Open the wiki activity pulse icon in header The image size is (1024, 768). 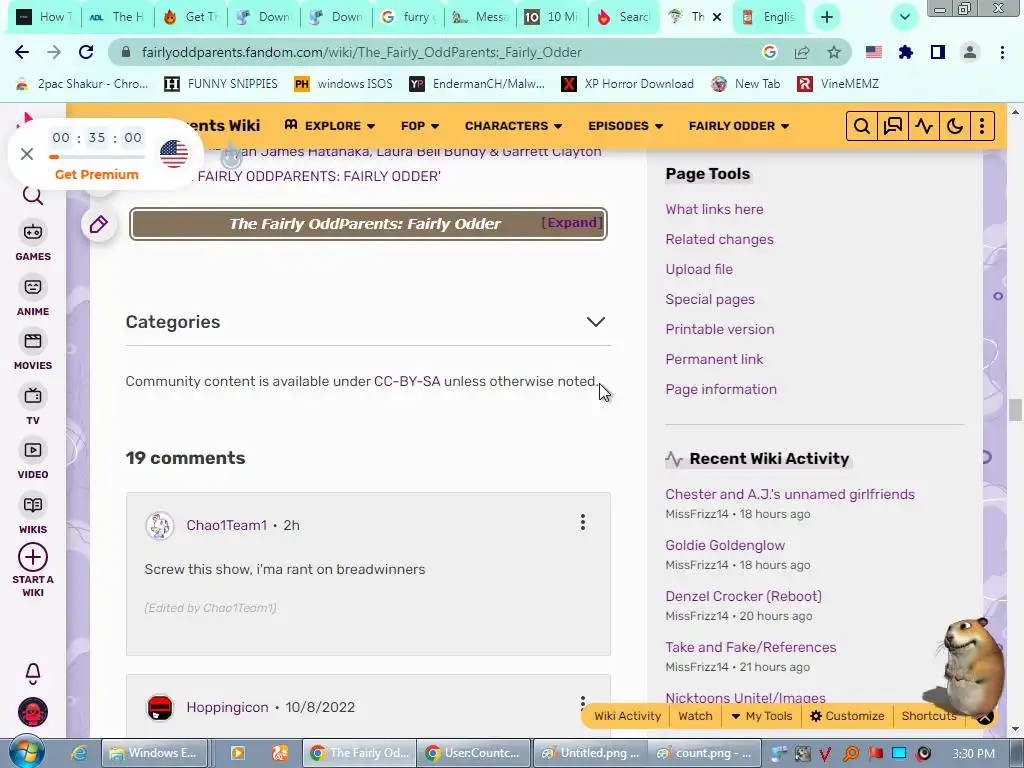point(923,126)
